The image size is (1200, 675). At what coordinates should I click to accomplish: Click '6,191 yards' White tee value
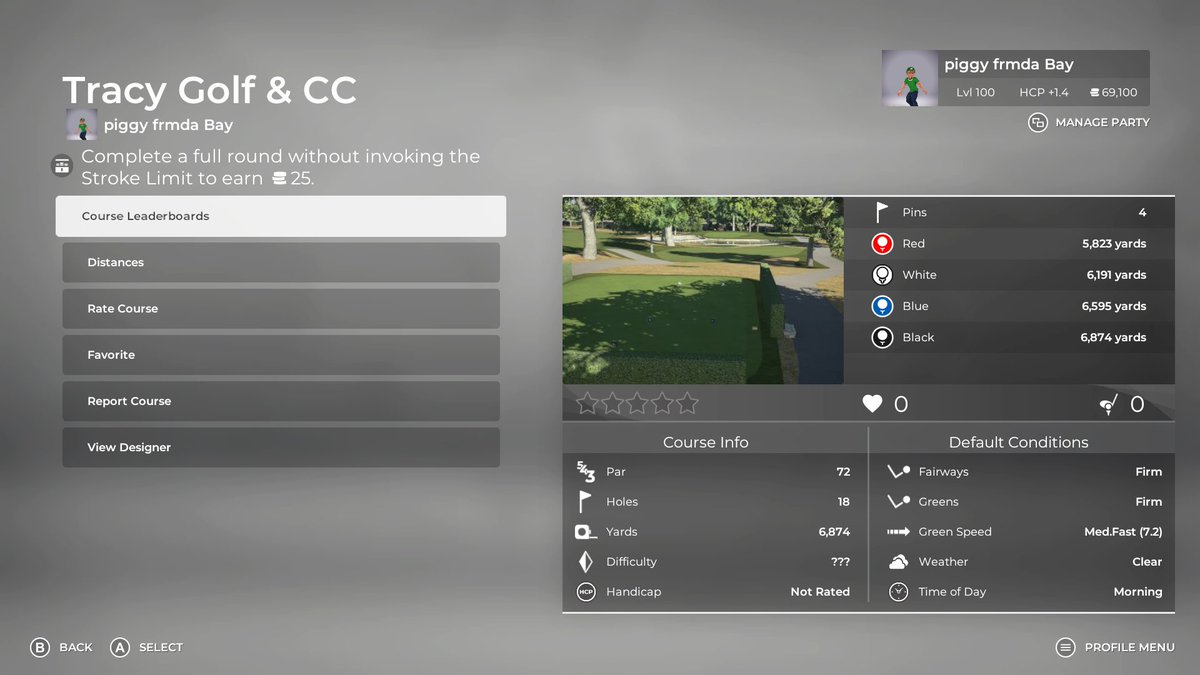pyautogui.click(x=1116, y=275)
